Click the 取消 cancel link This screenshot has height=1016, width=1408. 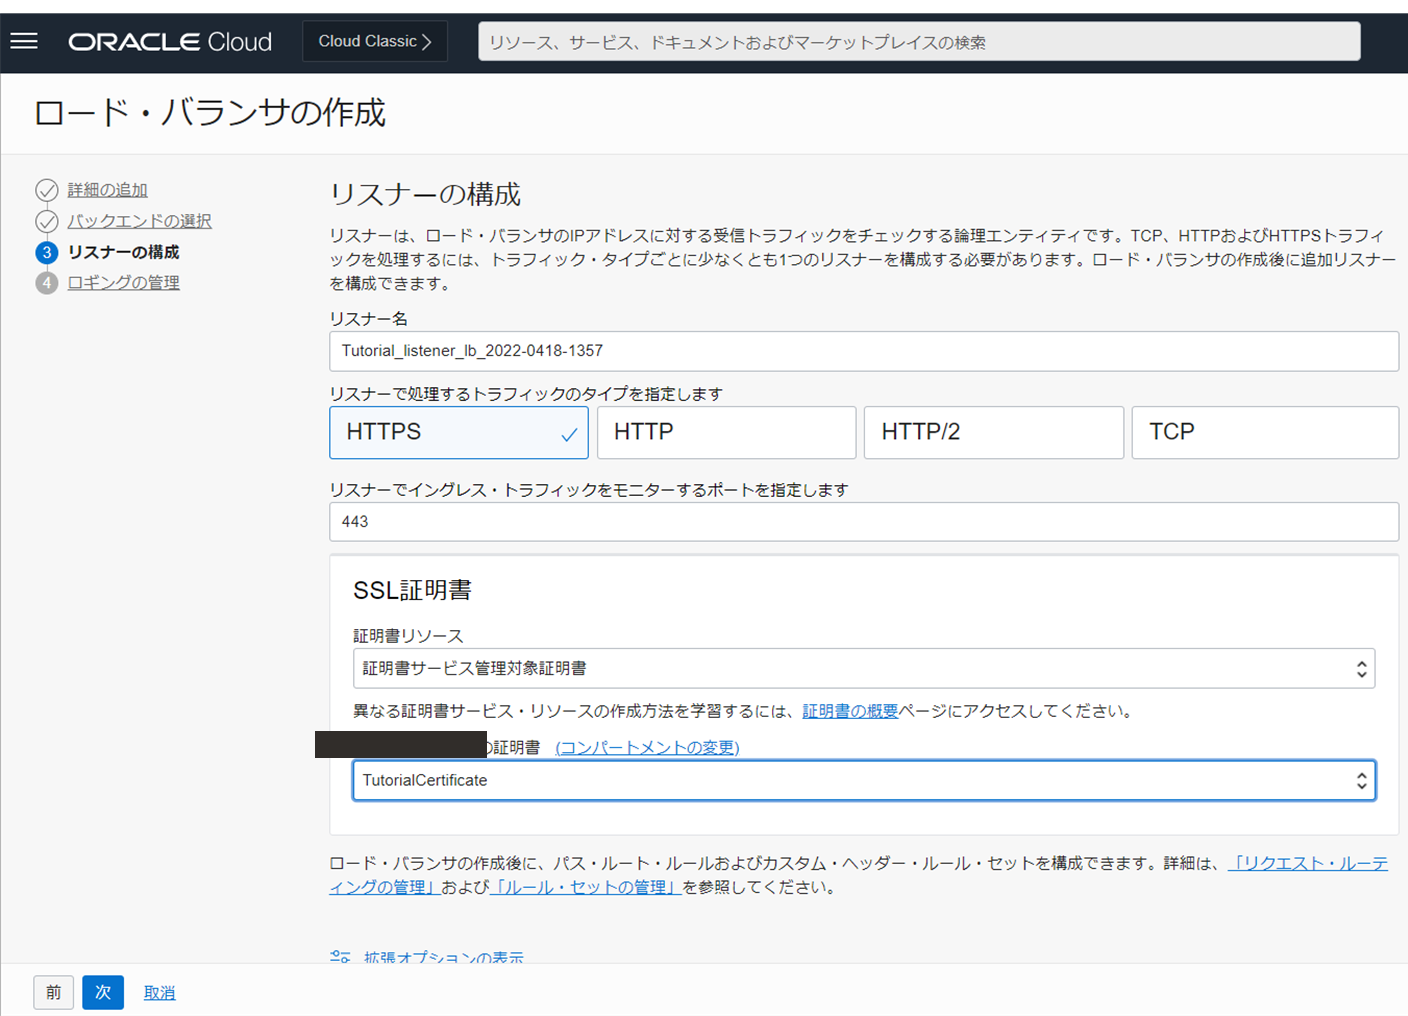click(159, 993)
